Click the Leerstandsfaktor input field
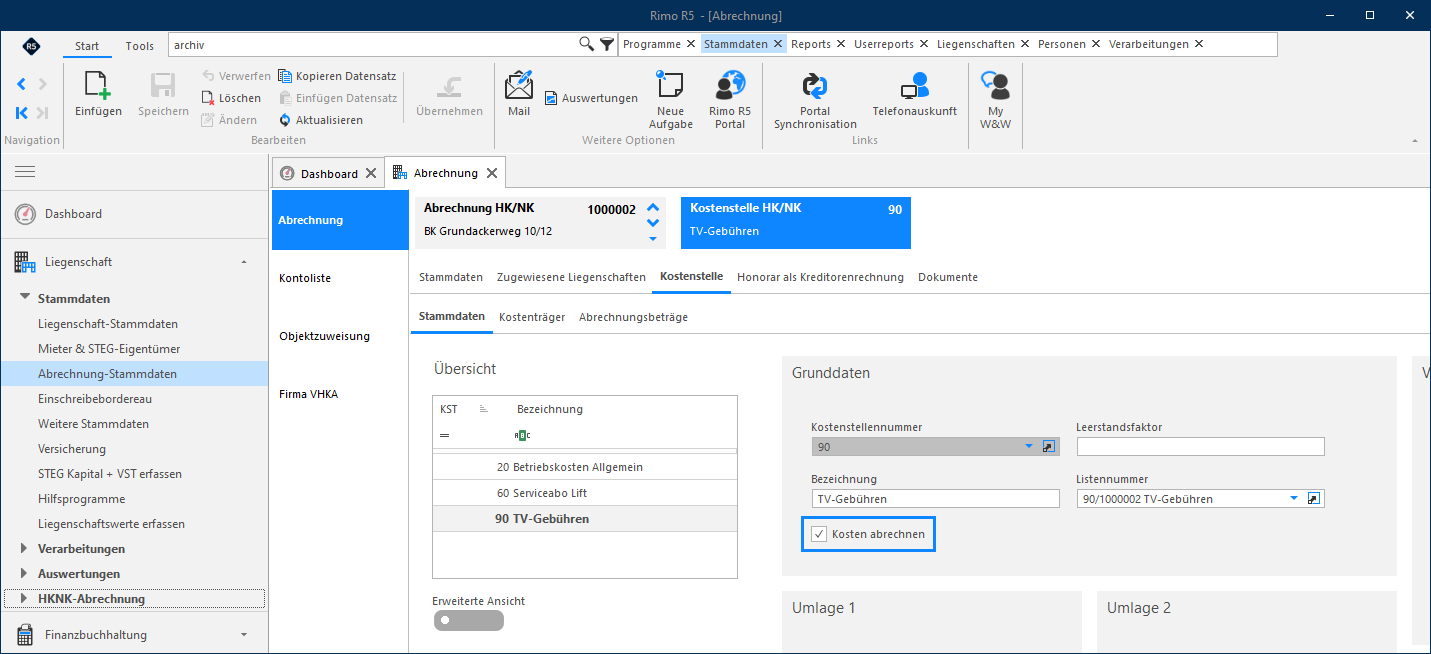1431x654 pixels. click(x=1201, y=446)
